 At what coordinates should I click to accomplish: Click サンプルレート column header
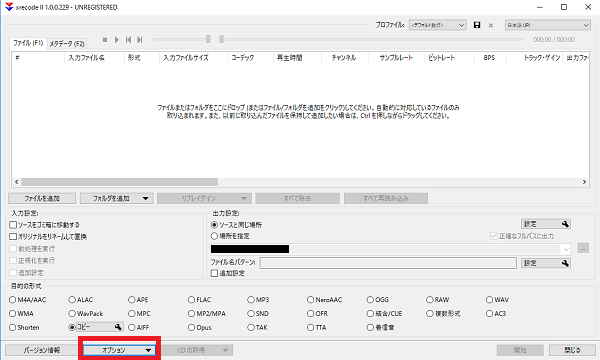tap(396, 58)
